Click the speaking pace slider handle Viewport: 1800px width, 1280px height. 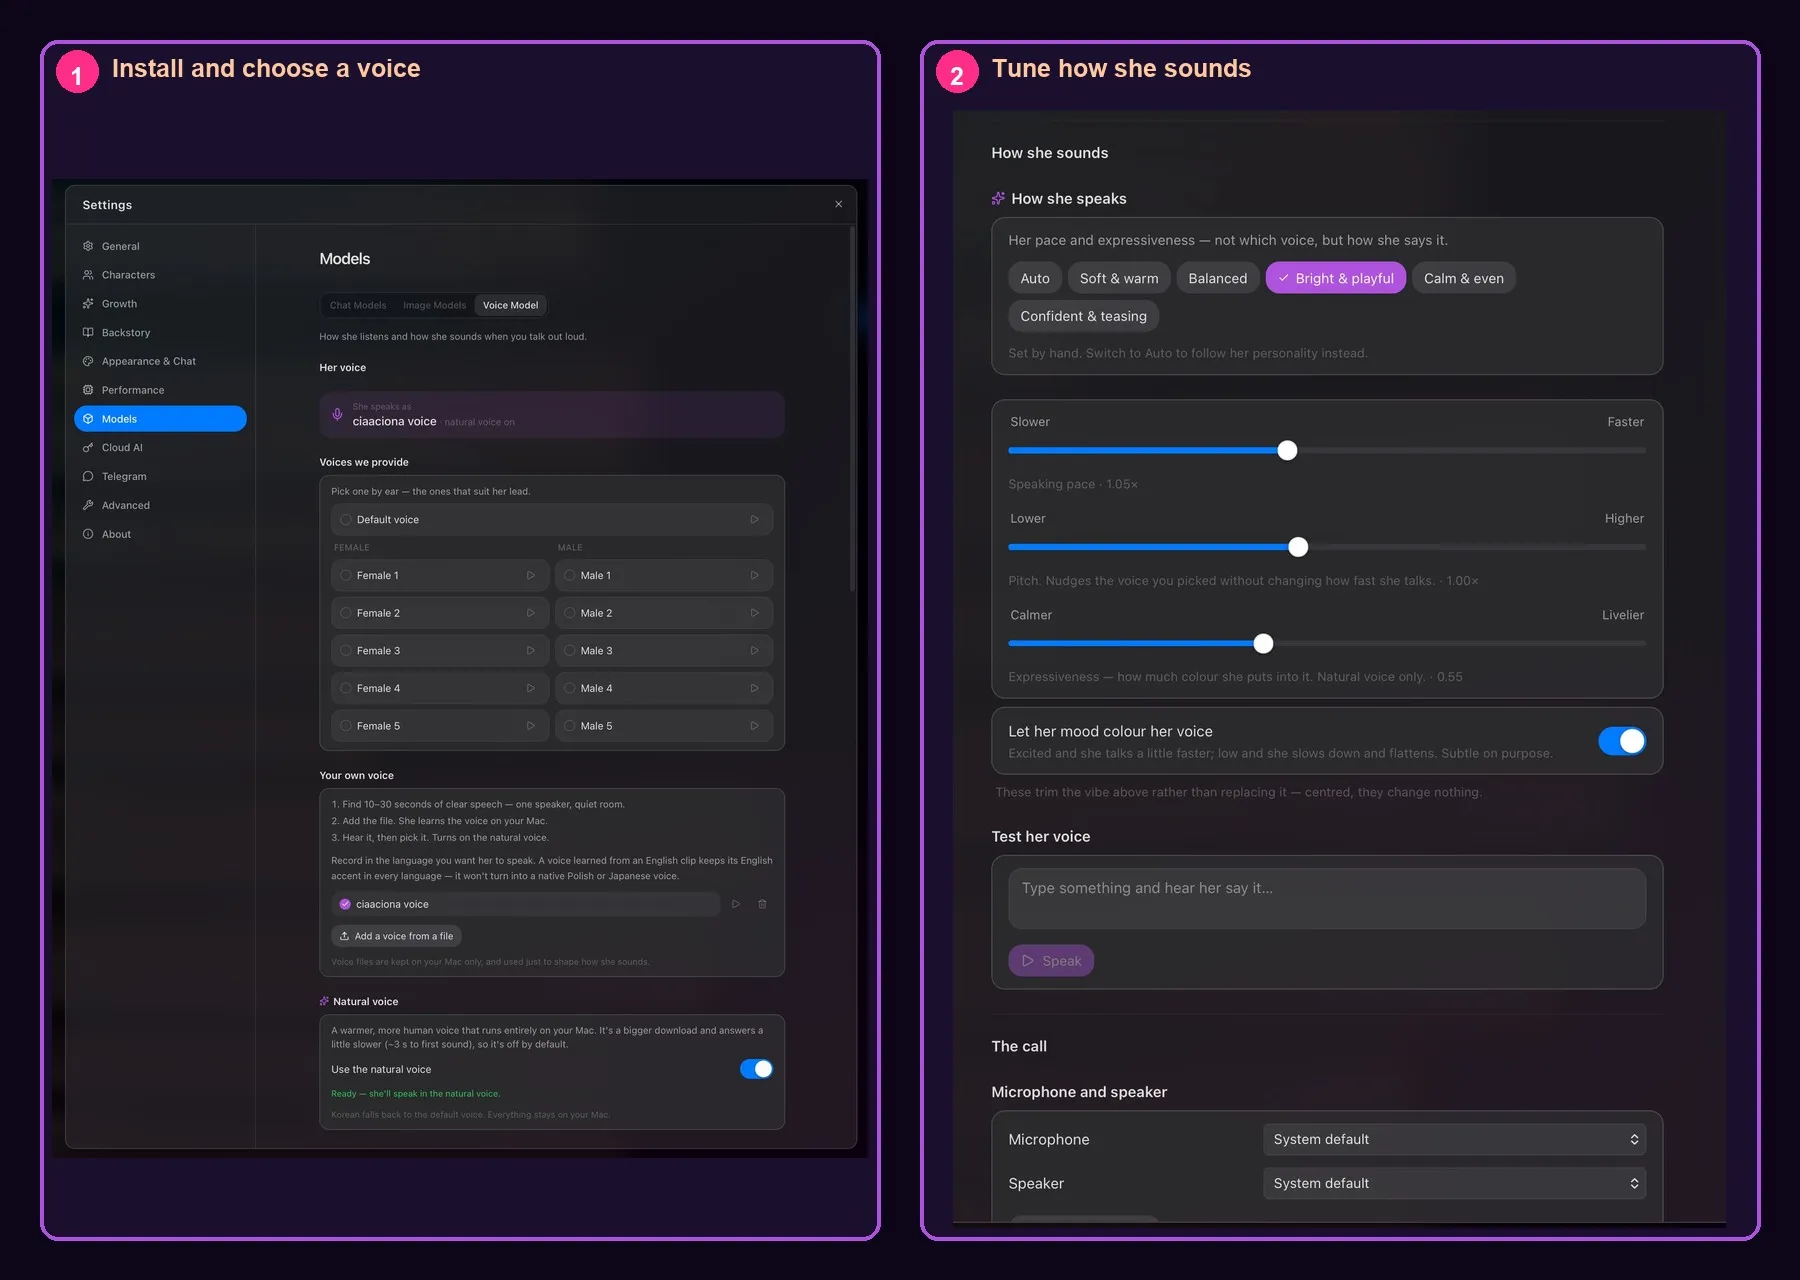coord(1288,451)
